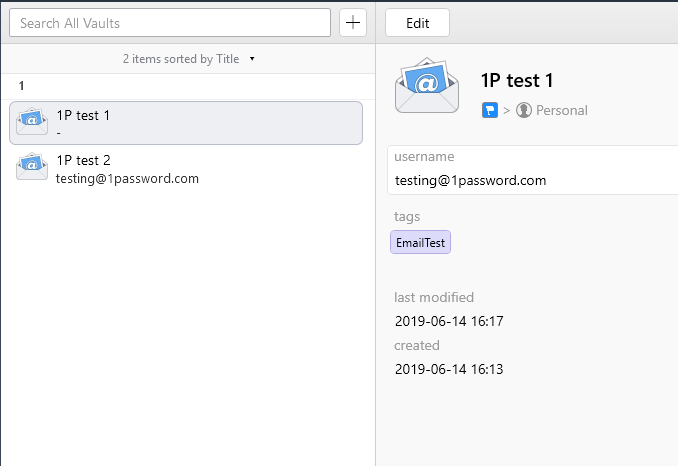Open the sort order dropdown arrow
678x466 pixels.
252,59
